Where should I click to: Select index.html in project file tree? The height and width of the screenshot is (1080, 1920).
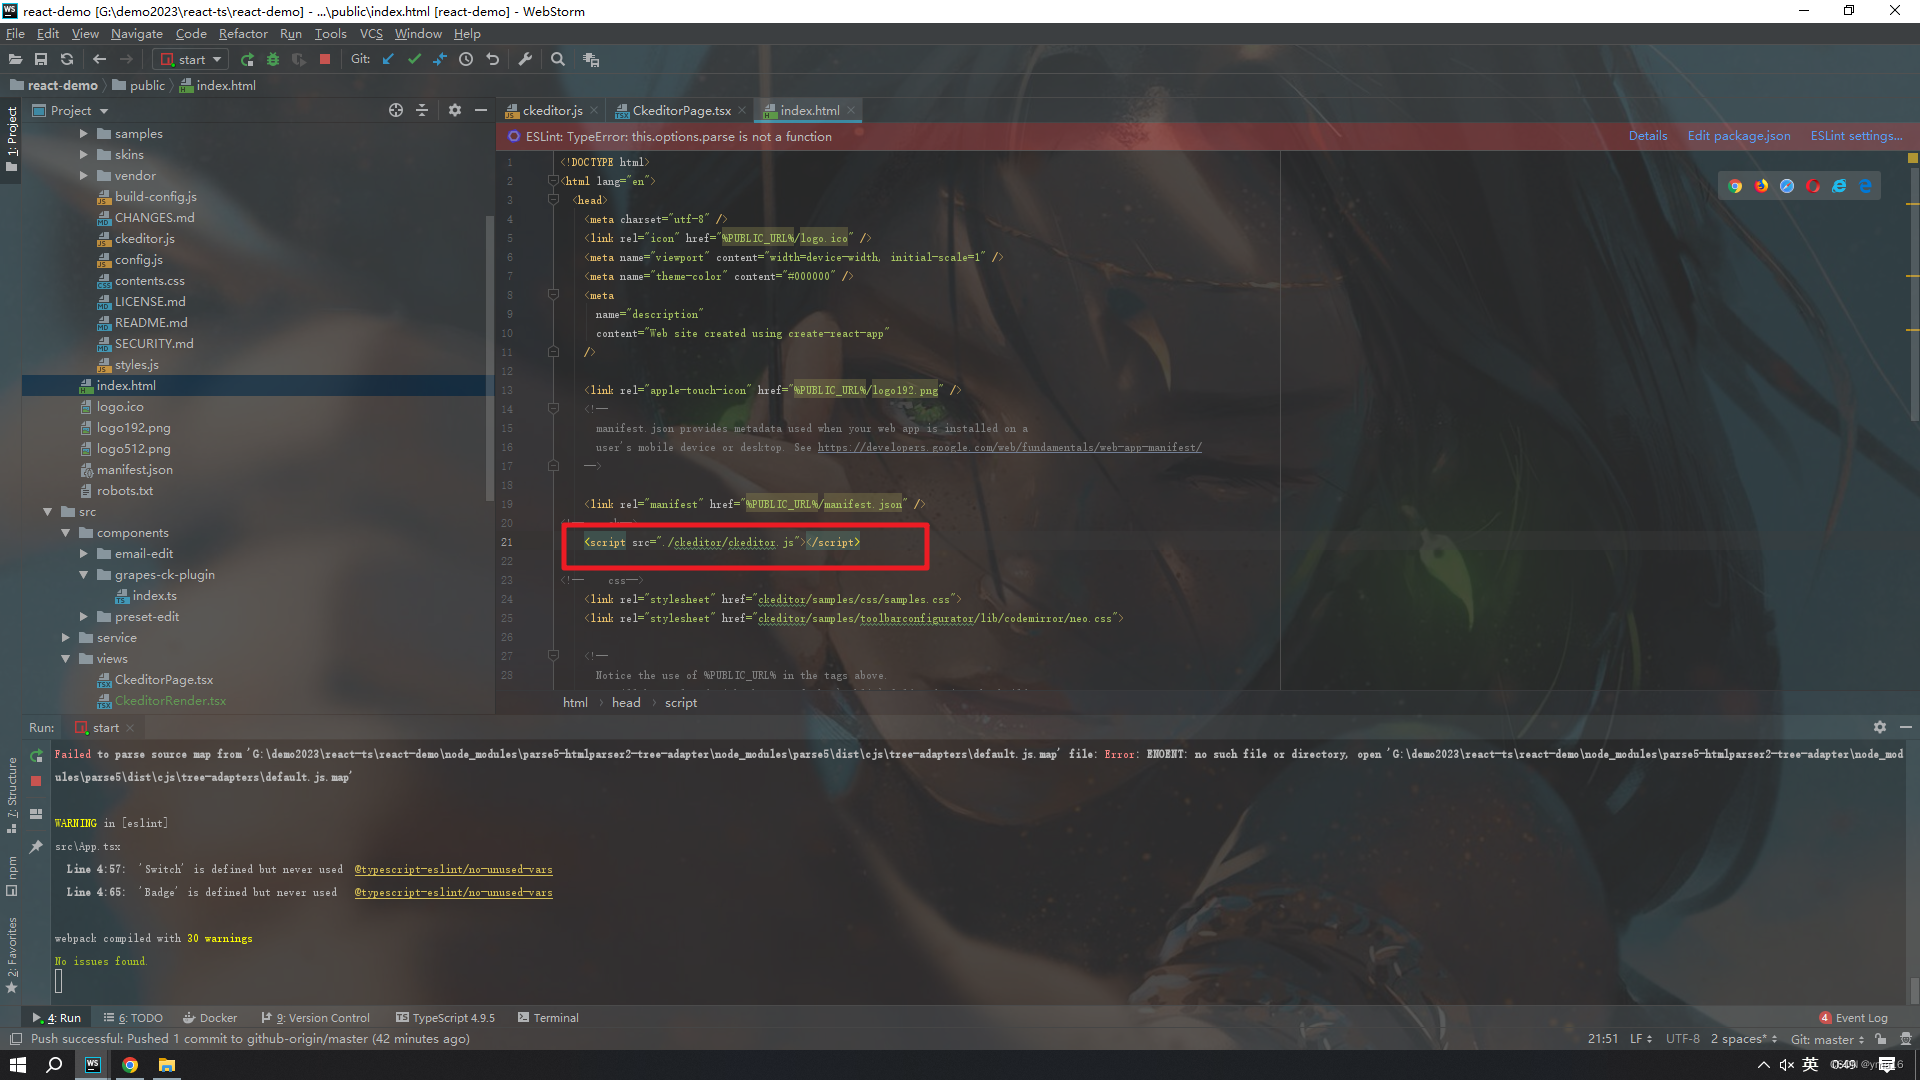tap(128, 385)
